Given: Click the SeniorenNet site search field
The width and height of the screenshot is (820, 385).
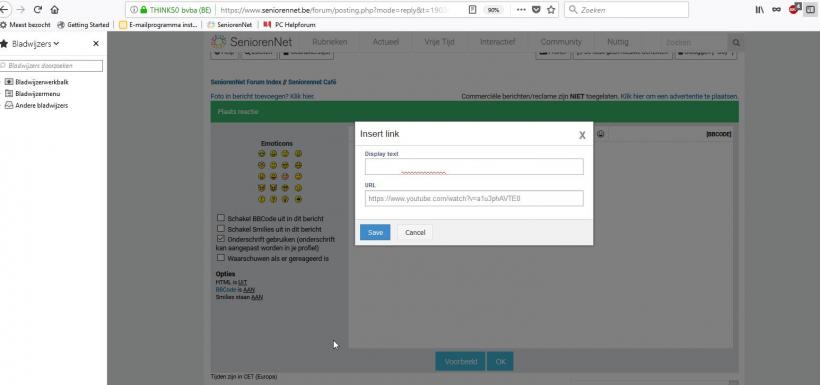Looking at the screenshot, I should coord(693,42).
